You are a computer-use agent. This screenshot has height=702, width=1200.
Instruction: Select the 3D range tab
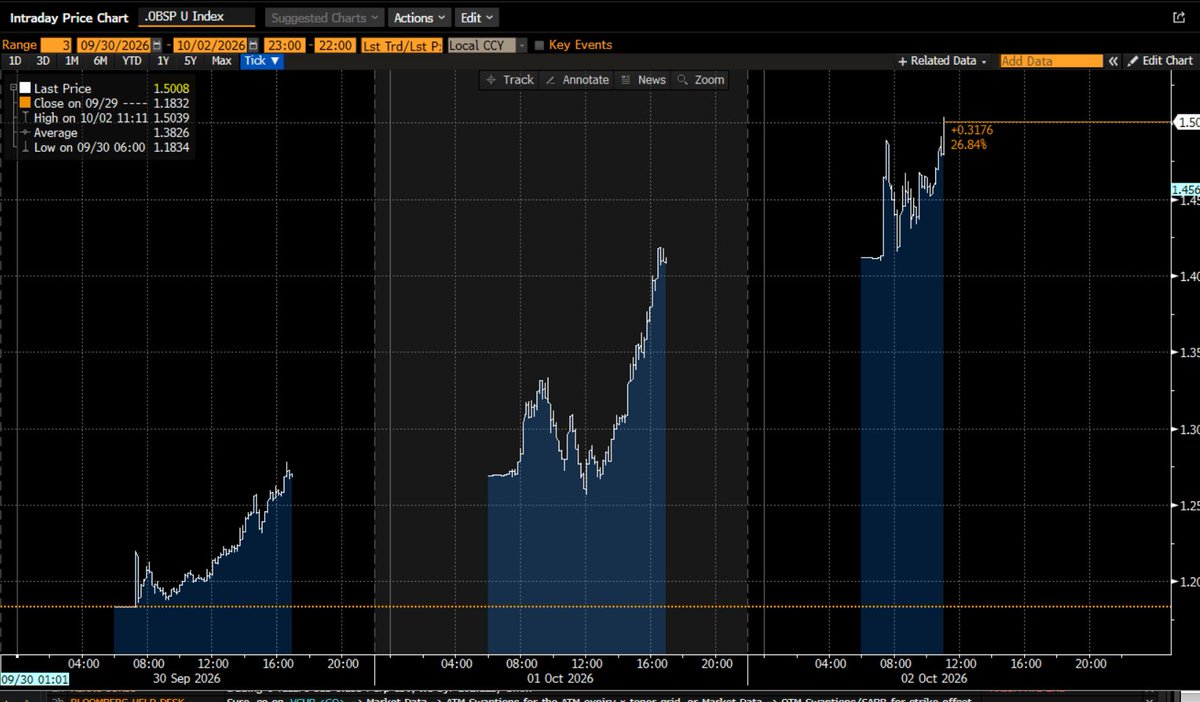44,61
